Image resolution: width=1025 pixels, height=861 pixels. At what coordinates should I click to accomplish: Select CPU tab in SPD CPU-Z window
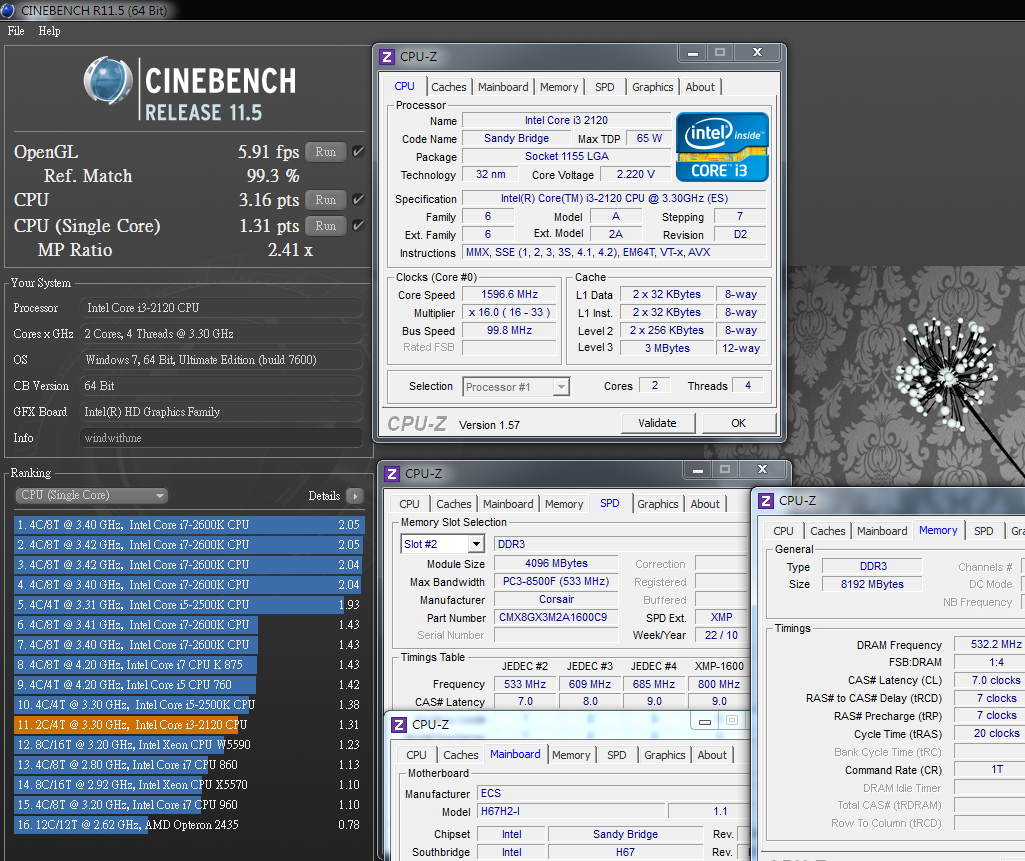pyautogui.click(x=409, y=504)
